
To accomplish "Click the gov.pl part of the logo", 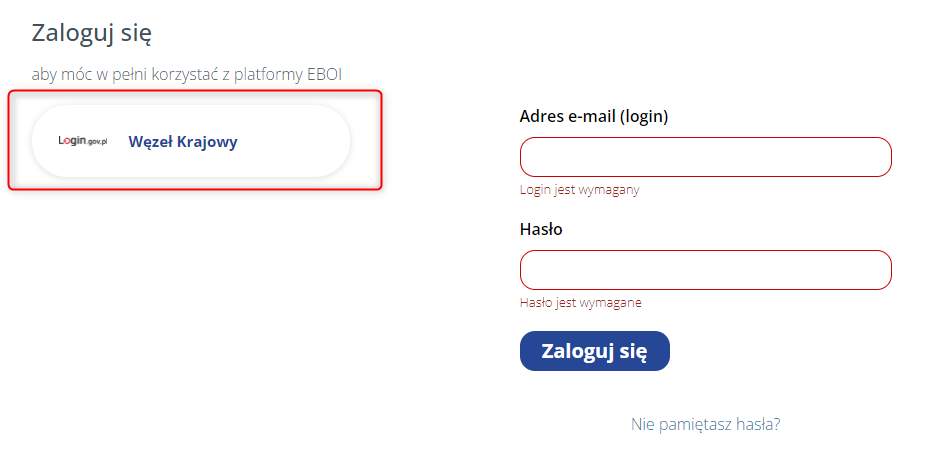I will 97,143.
